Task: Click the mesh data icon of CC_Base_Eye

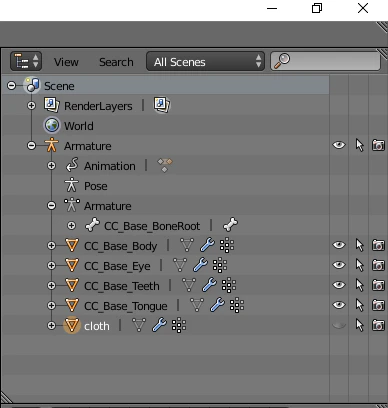Action: coord(180,265)
